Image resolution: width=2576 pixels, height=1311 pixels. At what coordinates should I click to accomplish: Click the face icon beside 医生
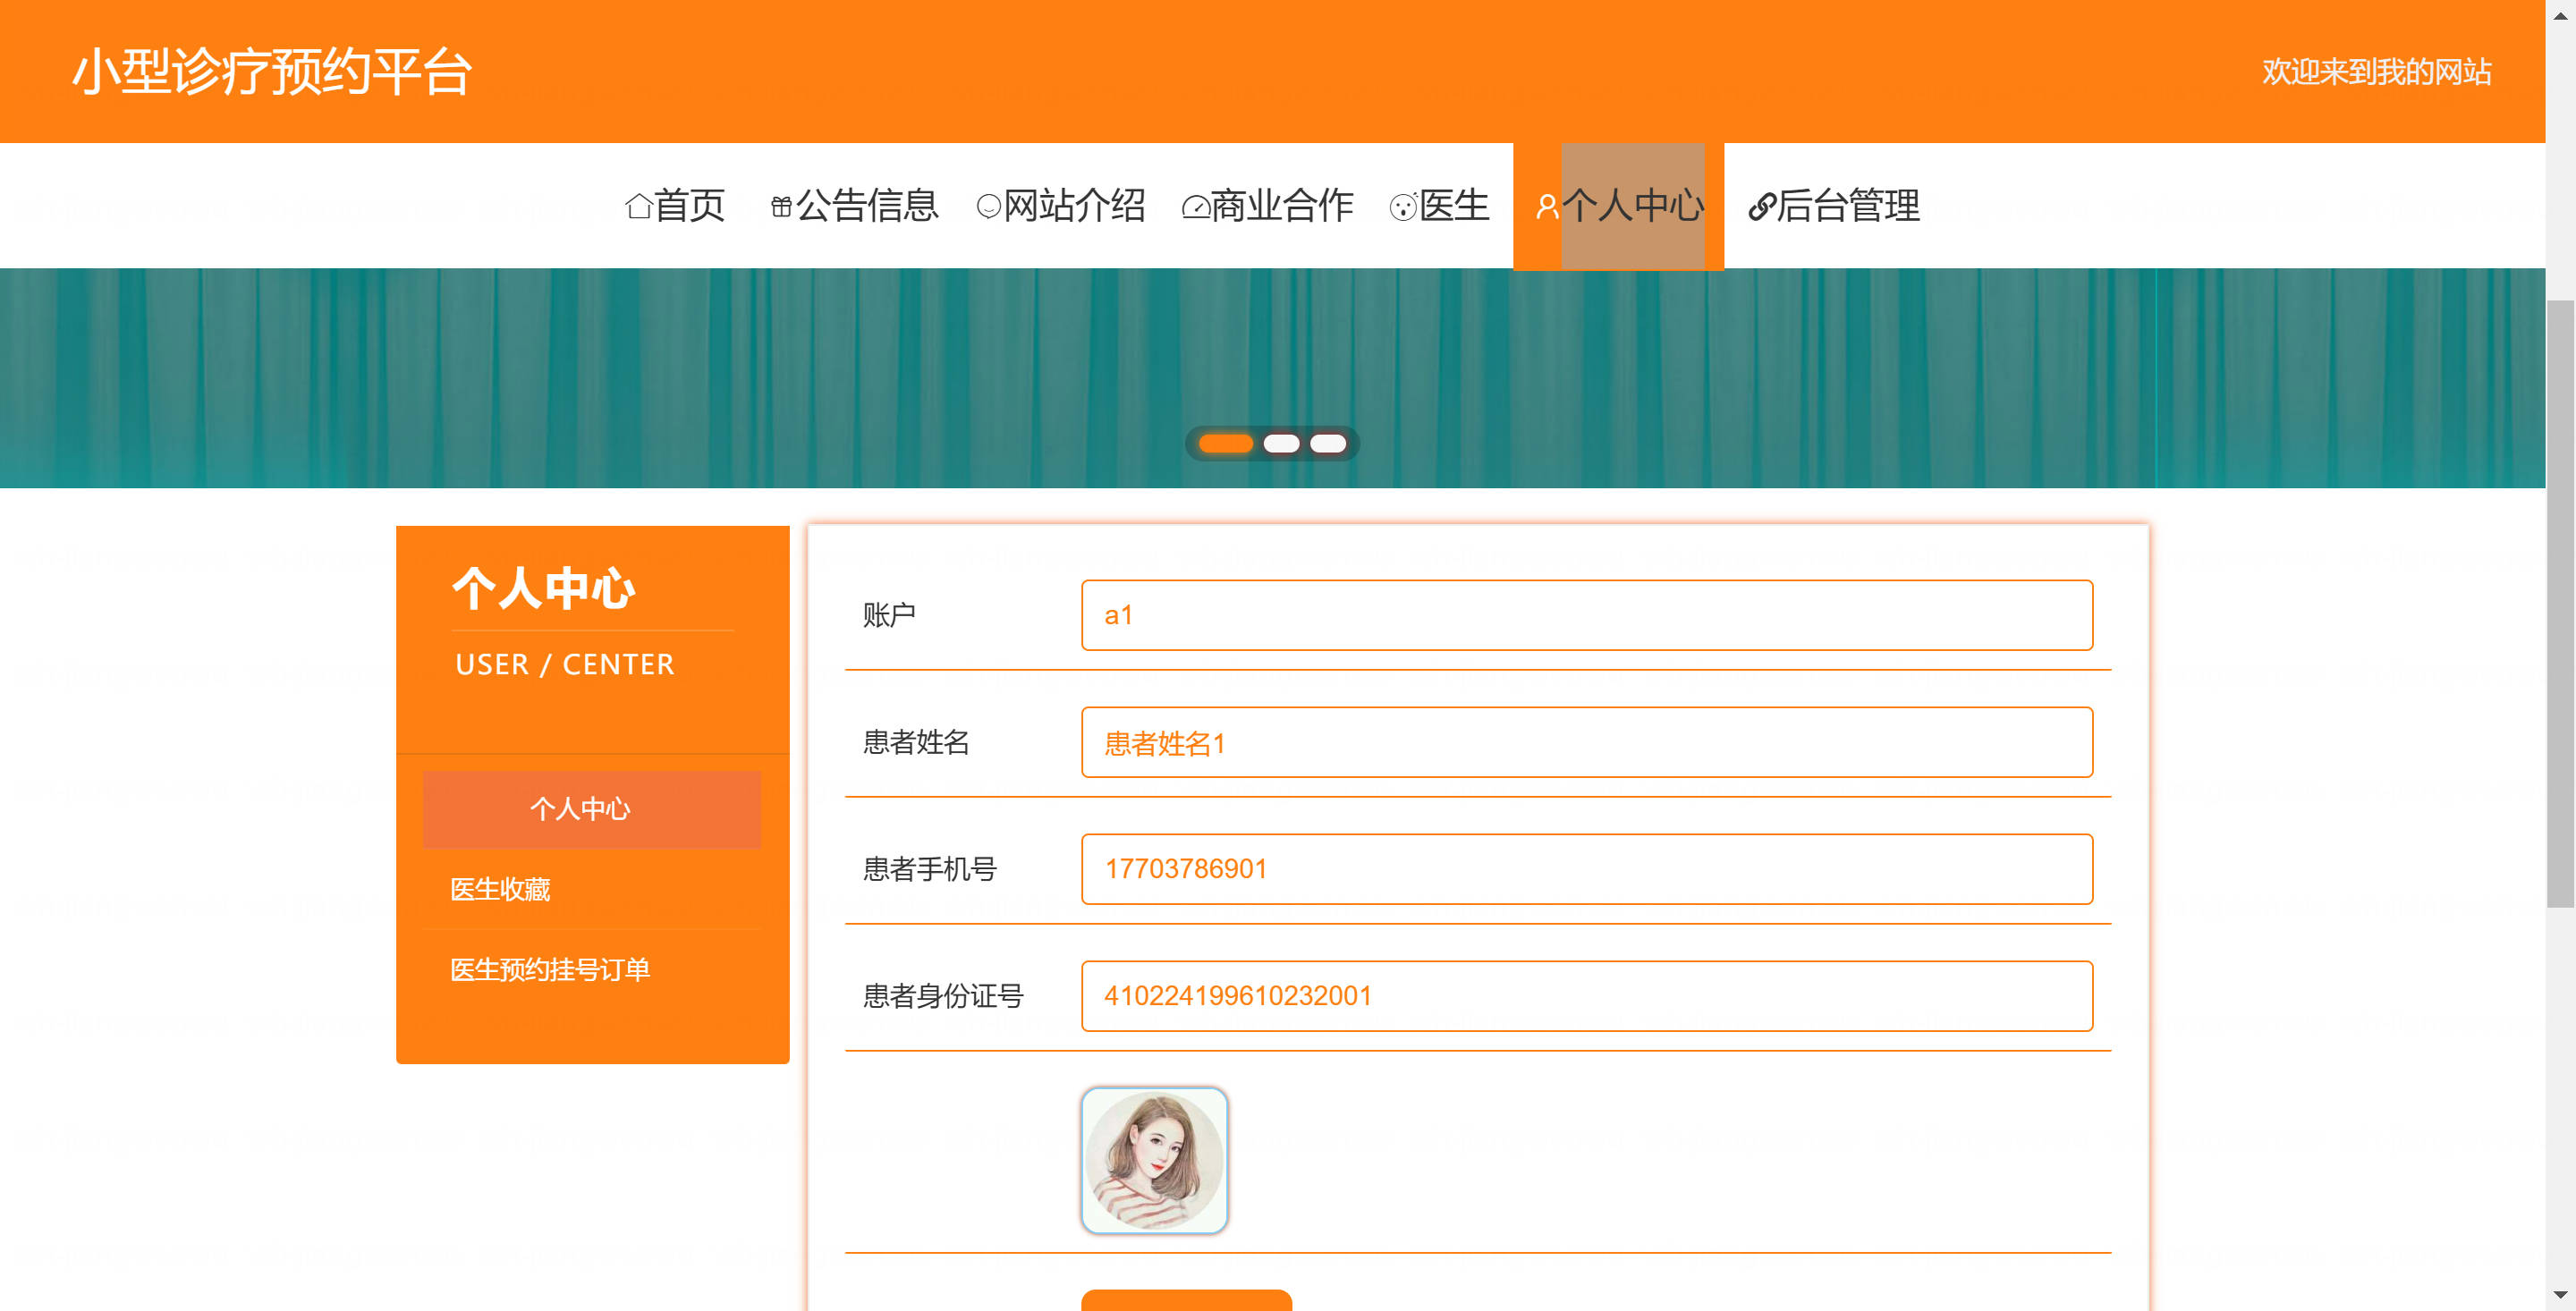pyautogui.click(x=1403, y=206)
